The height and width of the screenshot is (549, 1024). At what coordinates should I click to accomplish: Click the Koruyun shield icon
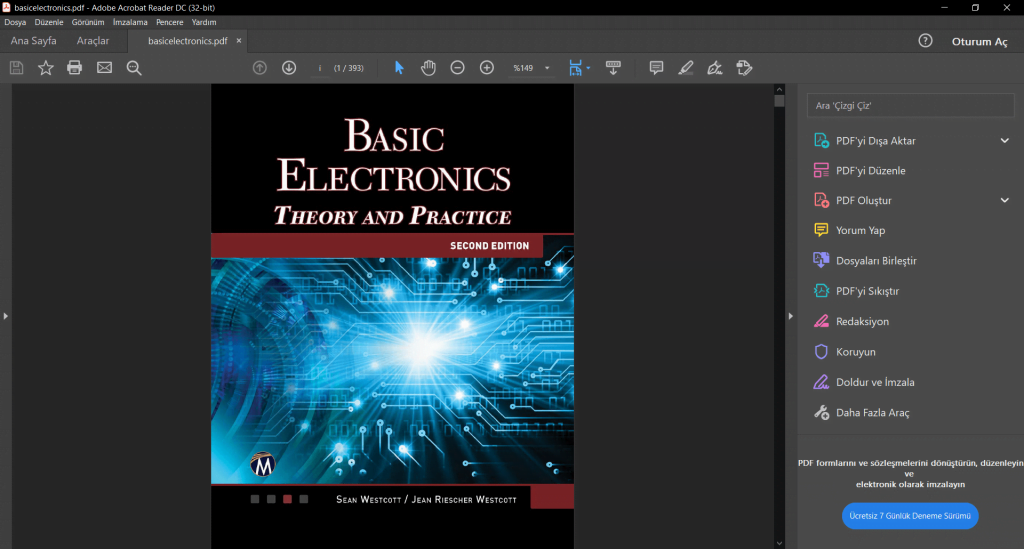(821, 351)
